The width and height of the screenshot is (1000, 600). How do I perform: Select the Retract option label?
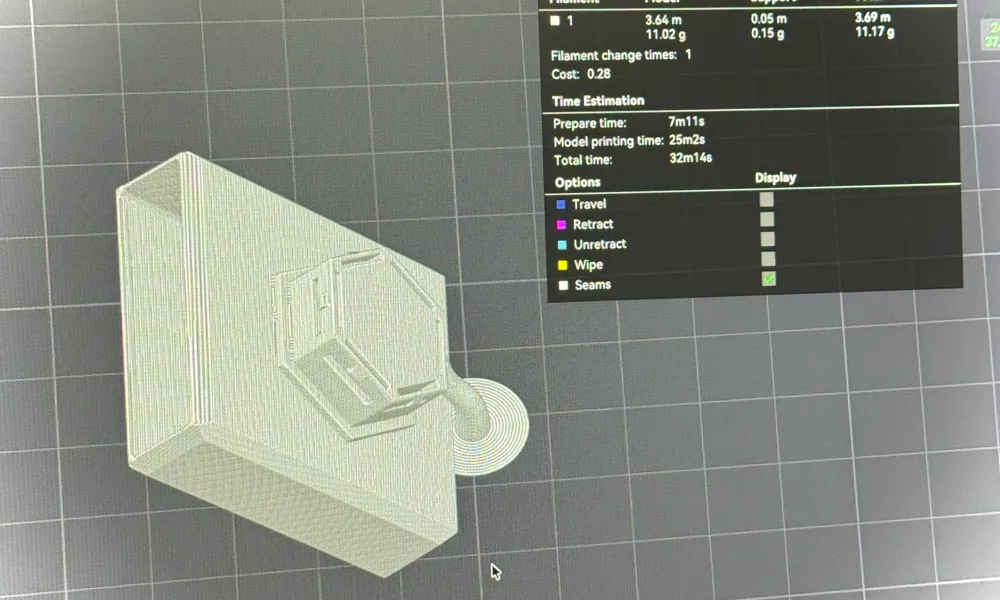pos(592,224)
